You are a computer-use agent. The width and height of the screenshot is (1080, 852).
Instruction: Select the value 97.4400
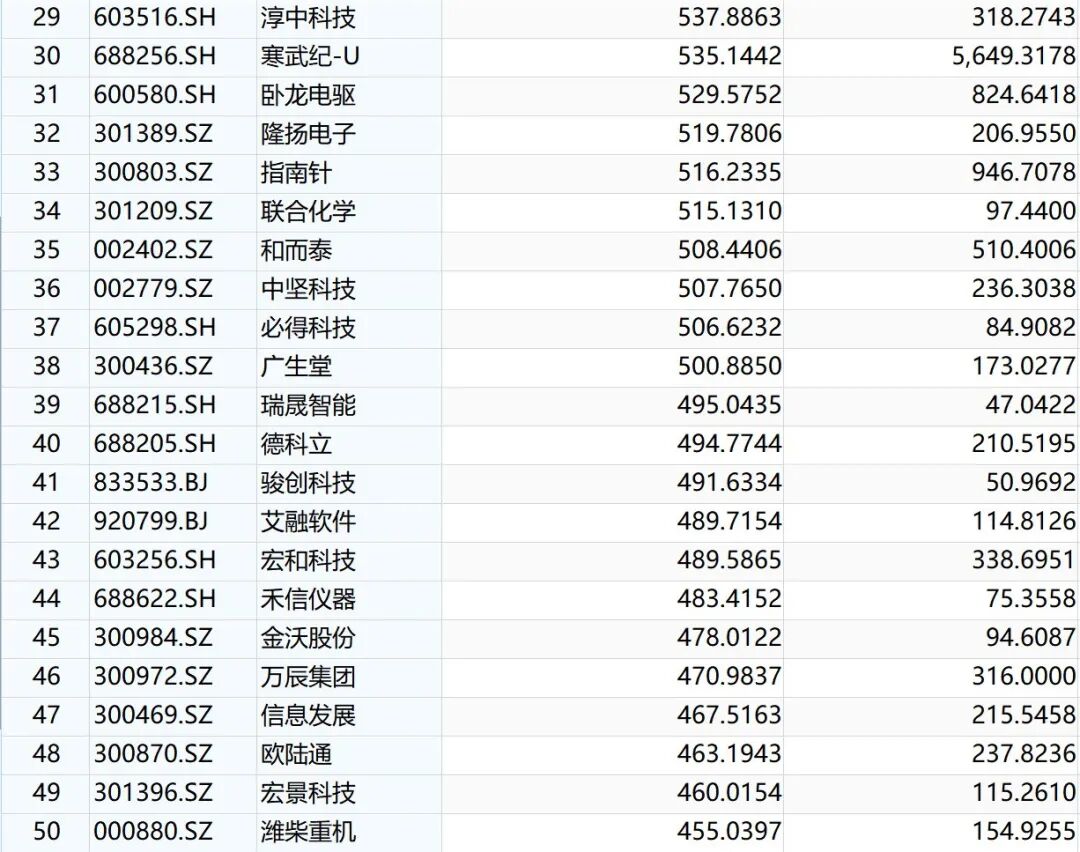pos(1030,211)
